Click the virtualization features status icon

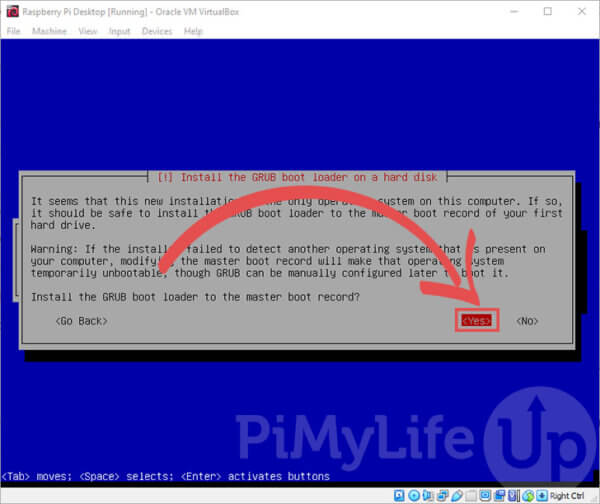click(x=514, y=496)
